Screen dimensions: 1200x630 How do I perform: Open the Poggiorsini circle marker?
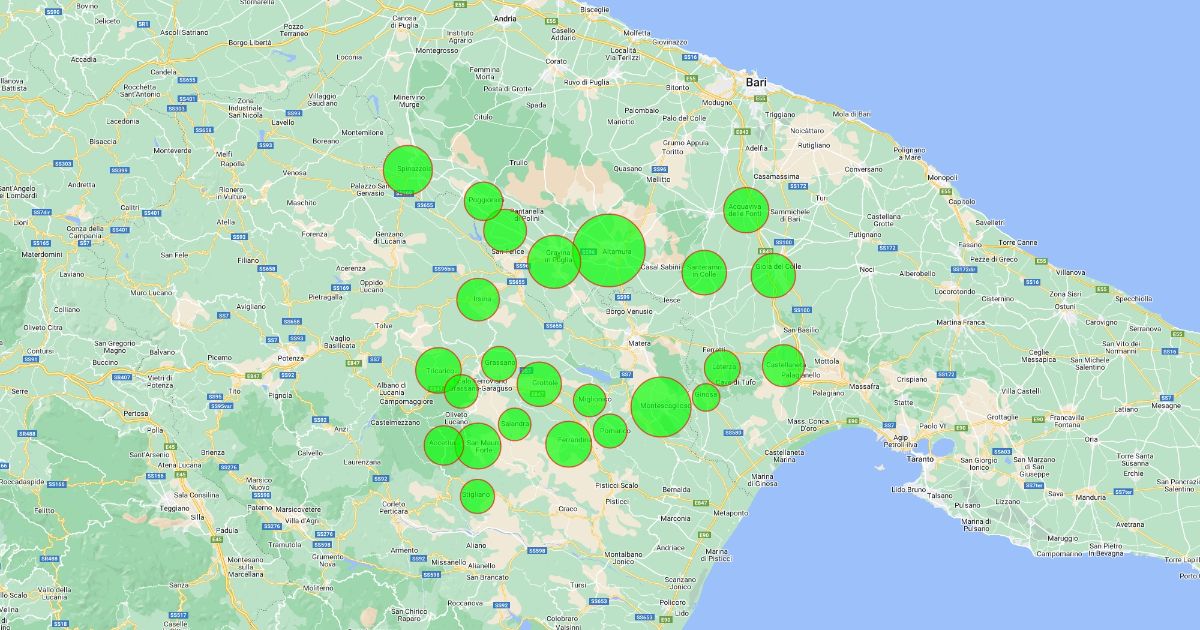484,201
